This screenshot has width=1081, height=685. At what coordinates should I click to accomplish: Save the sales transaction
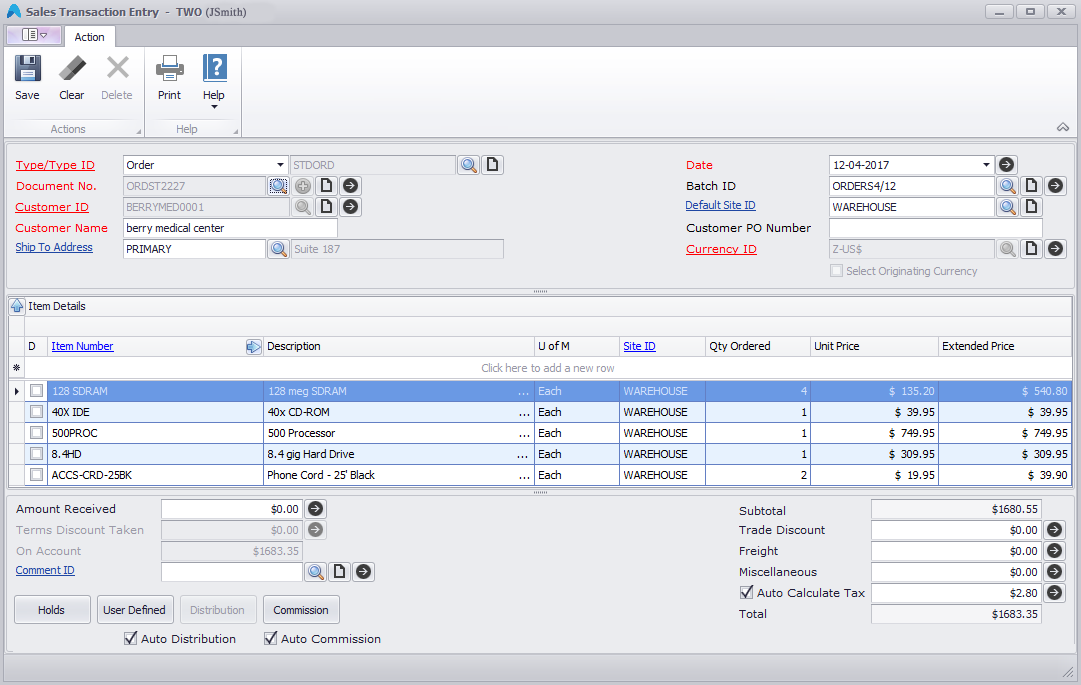(x=28, y=78)
